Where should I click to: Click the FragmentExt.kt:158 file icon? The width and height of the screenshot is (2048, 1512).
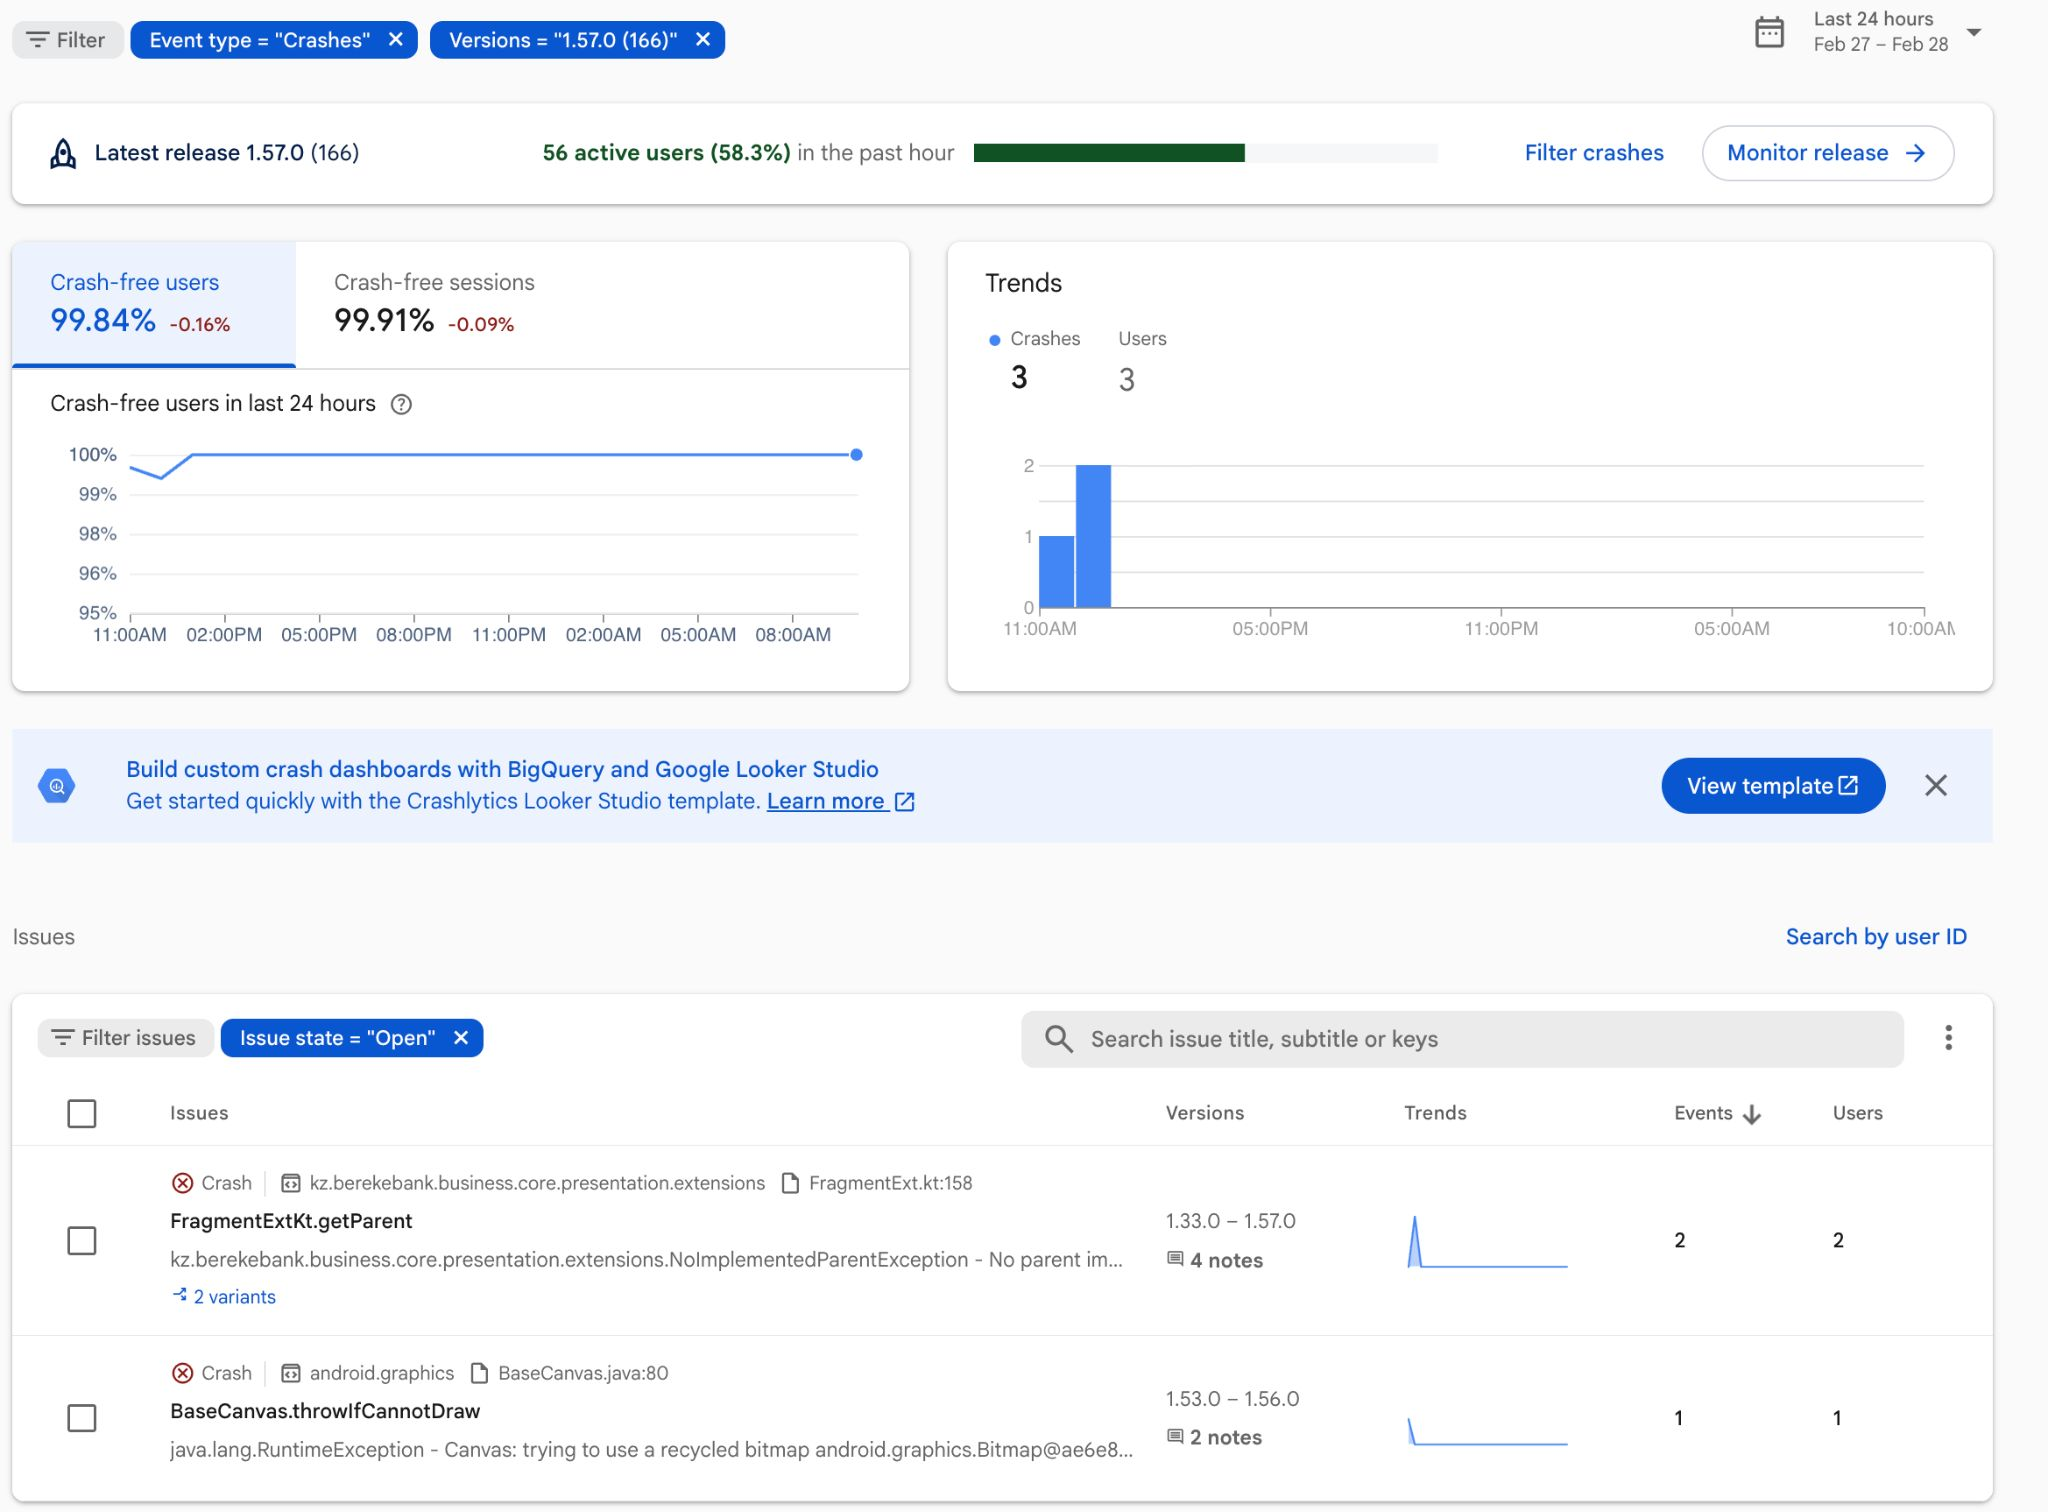coord(789,1183)
